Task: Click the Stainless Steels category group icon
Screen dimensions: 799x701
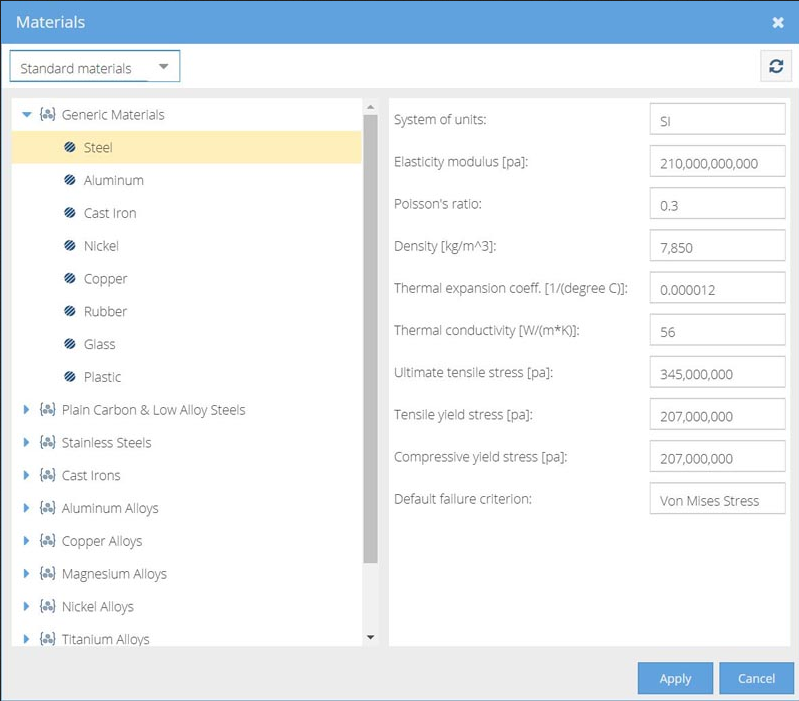Action: pos(47,443)
